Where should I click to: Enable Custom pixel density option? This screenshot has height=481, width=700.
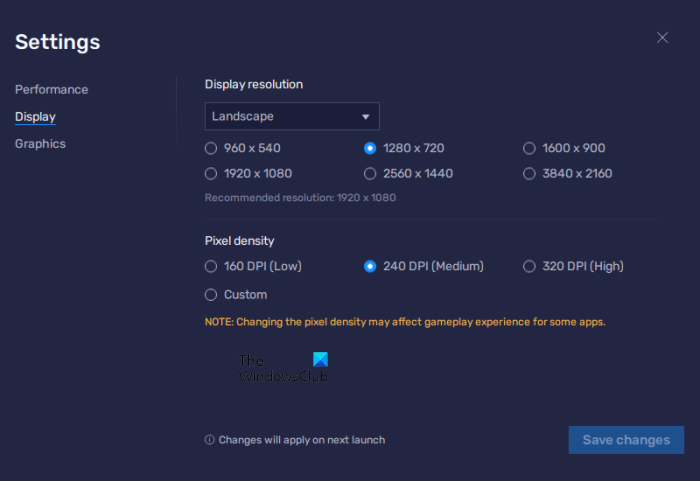211,295
